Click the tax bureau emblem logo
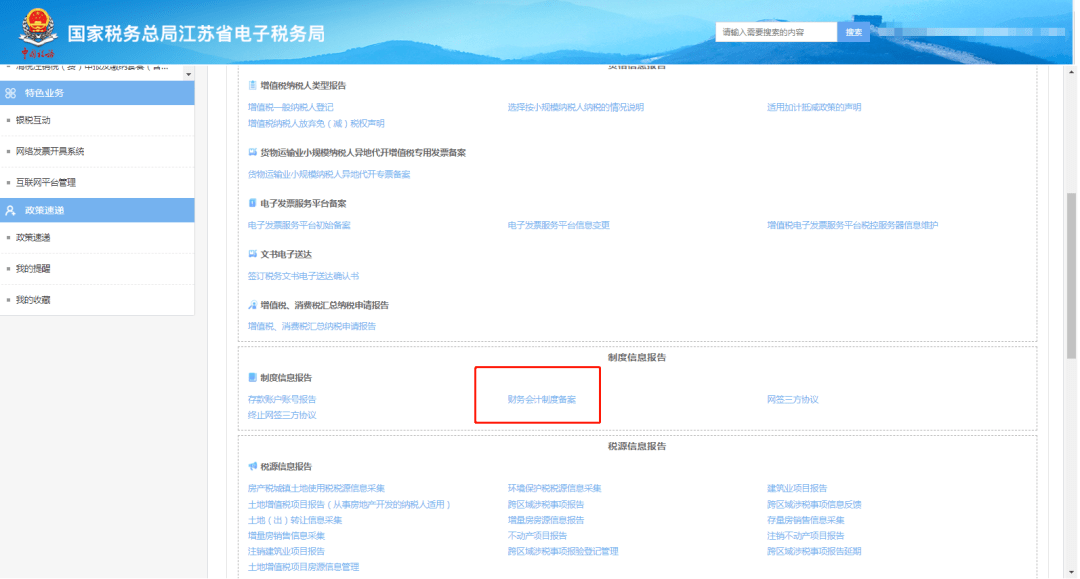1080x579 pixels. (37, 32)
